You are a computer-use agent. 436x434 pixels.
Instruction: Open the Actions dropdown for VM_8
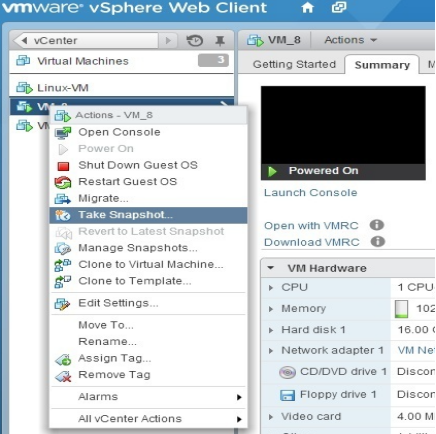point(350,40)
